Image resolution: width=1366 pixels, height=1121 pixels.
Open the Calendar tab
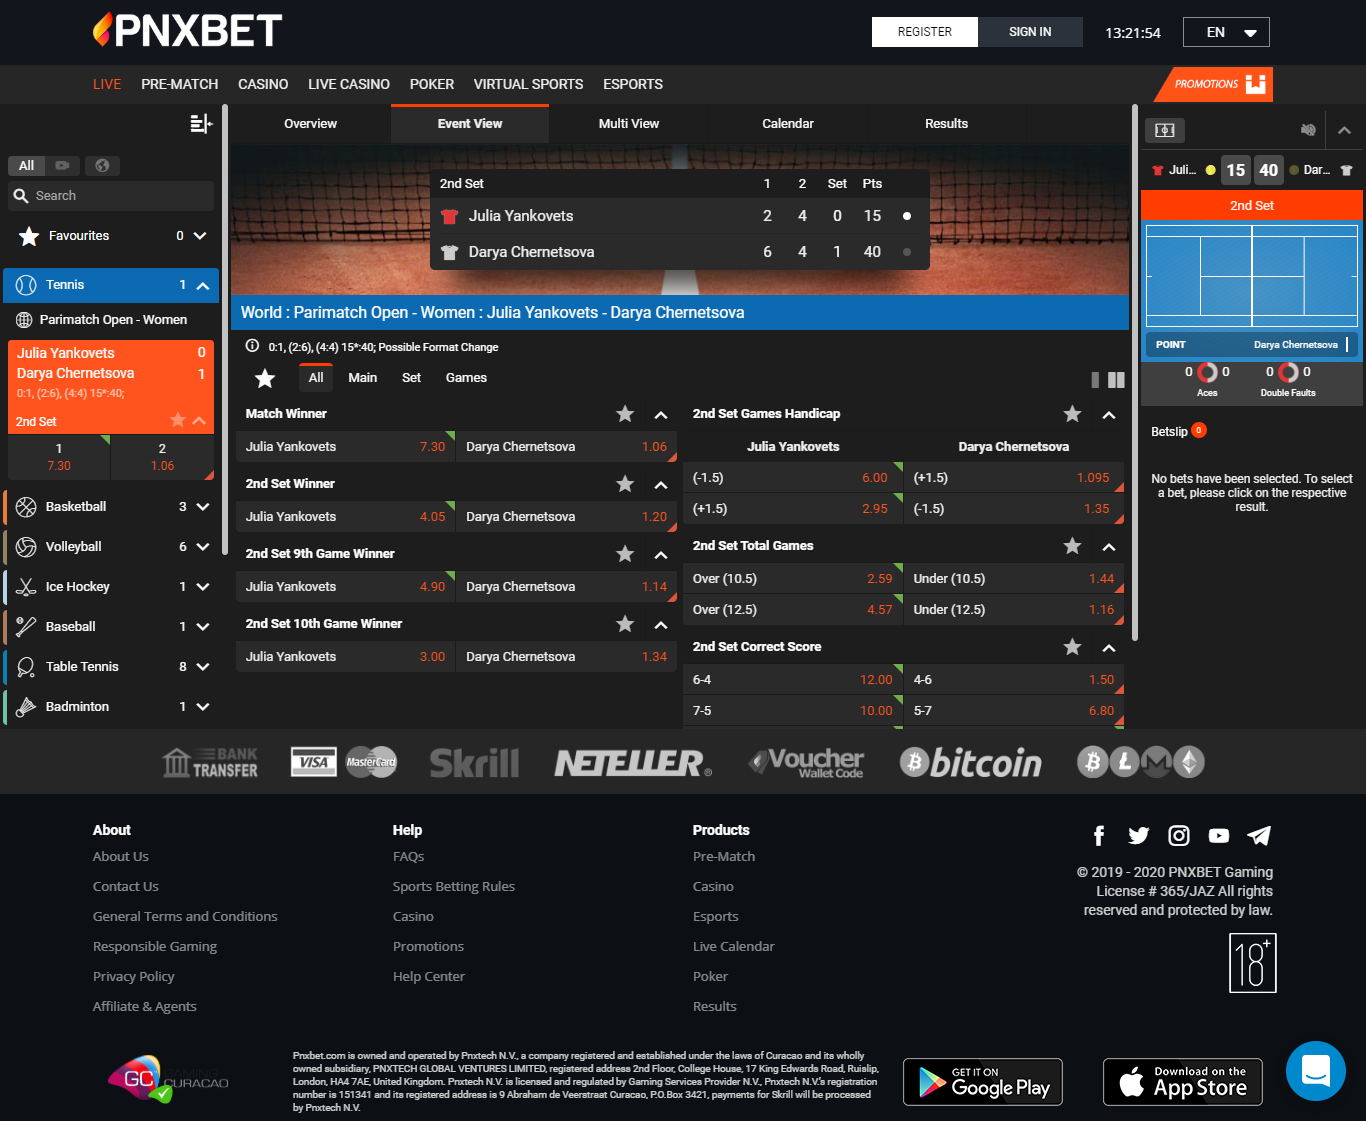(788, 124)
